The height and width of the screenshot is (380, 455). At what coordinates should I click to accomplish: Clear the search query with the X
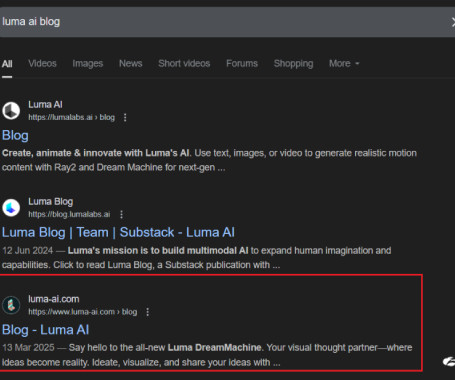coord(453,22)
